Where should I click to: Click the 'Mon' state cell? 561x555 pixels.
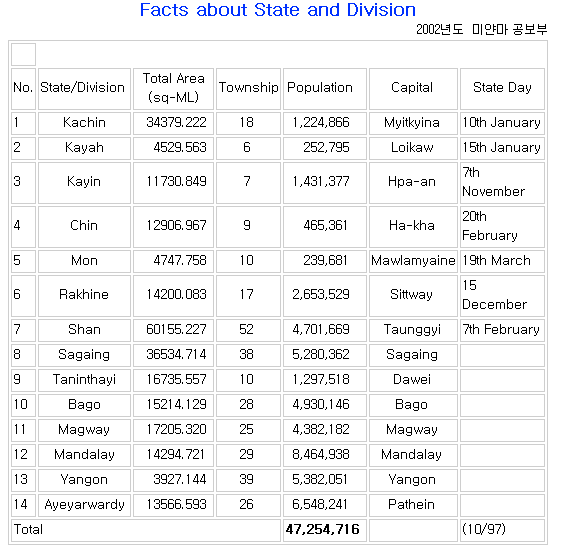pos(84,261)
